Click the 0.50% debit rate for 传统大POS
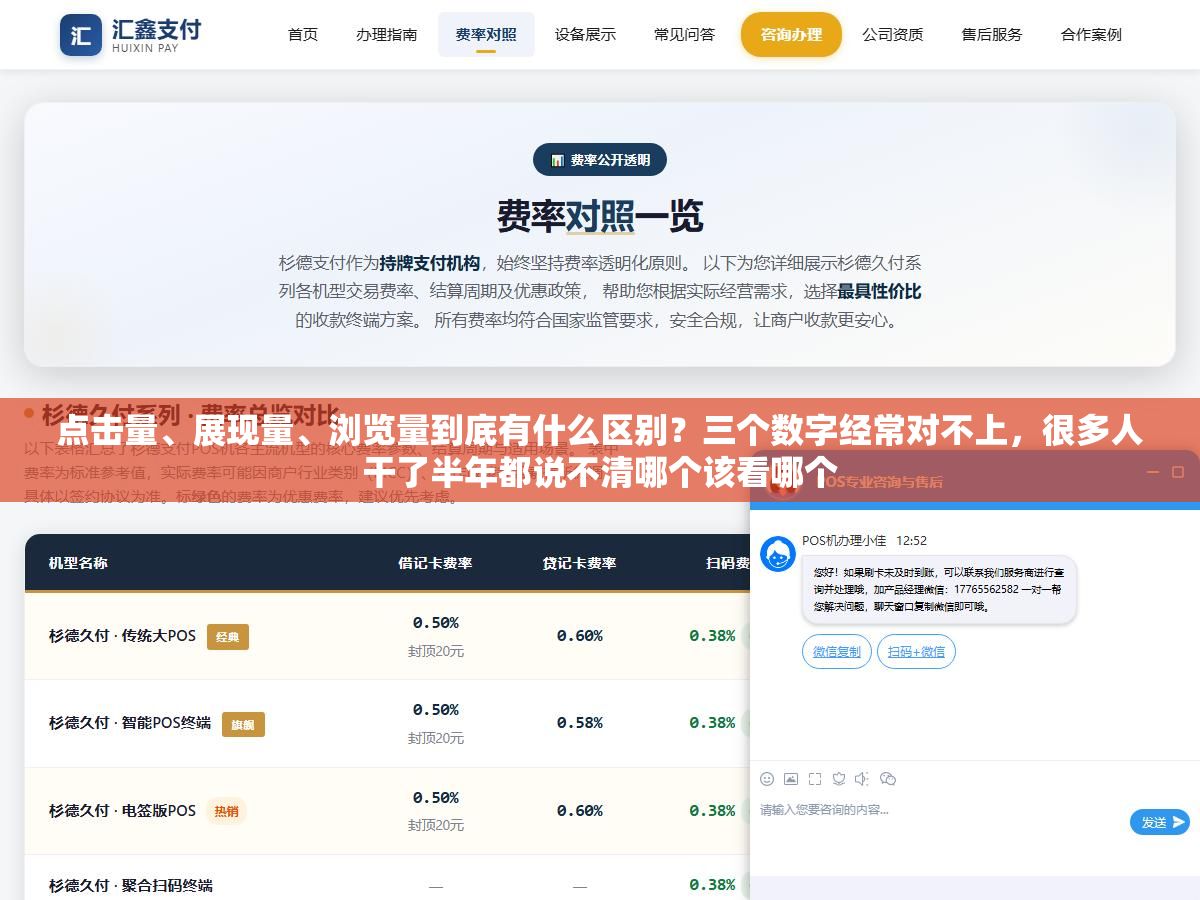 pos(436,623)
